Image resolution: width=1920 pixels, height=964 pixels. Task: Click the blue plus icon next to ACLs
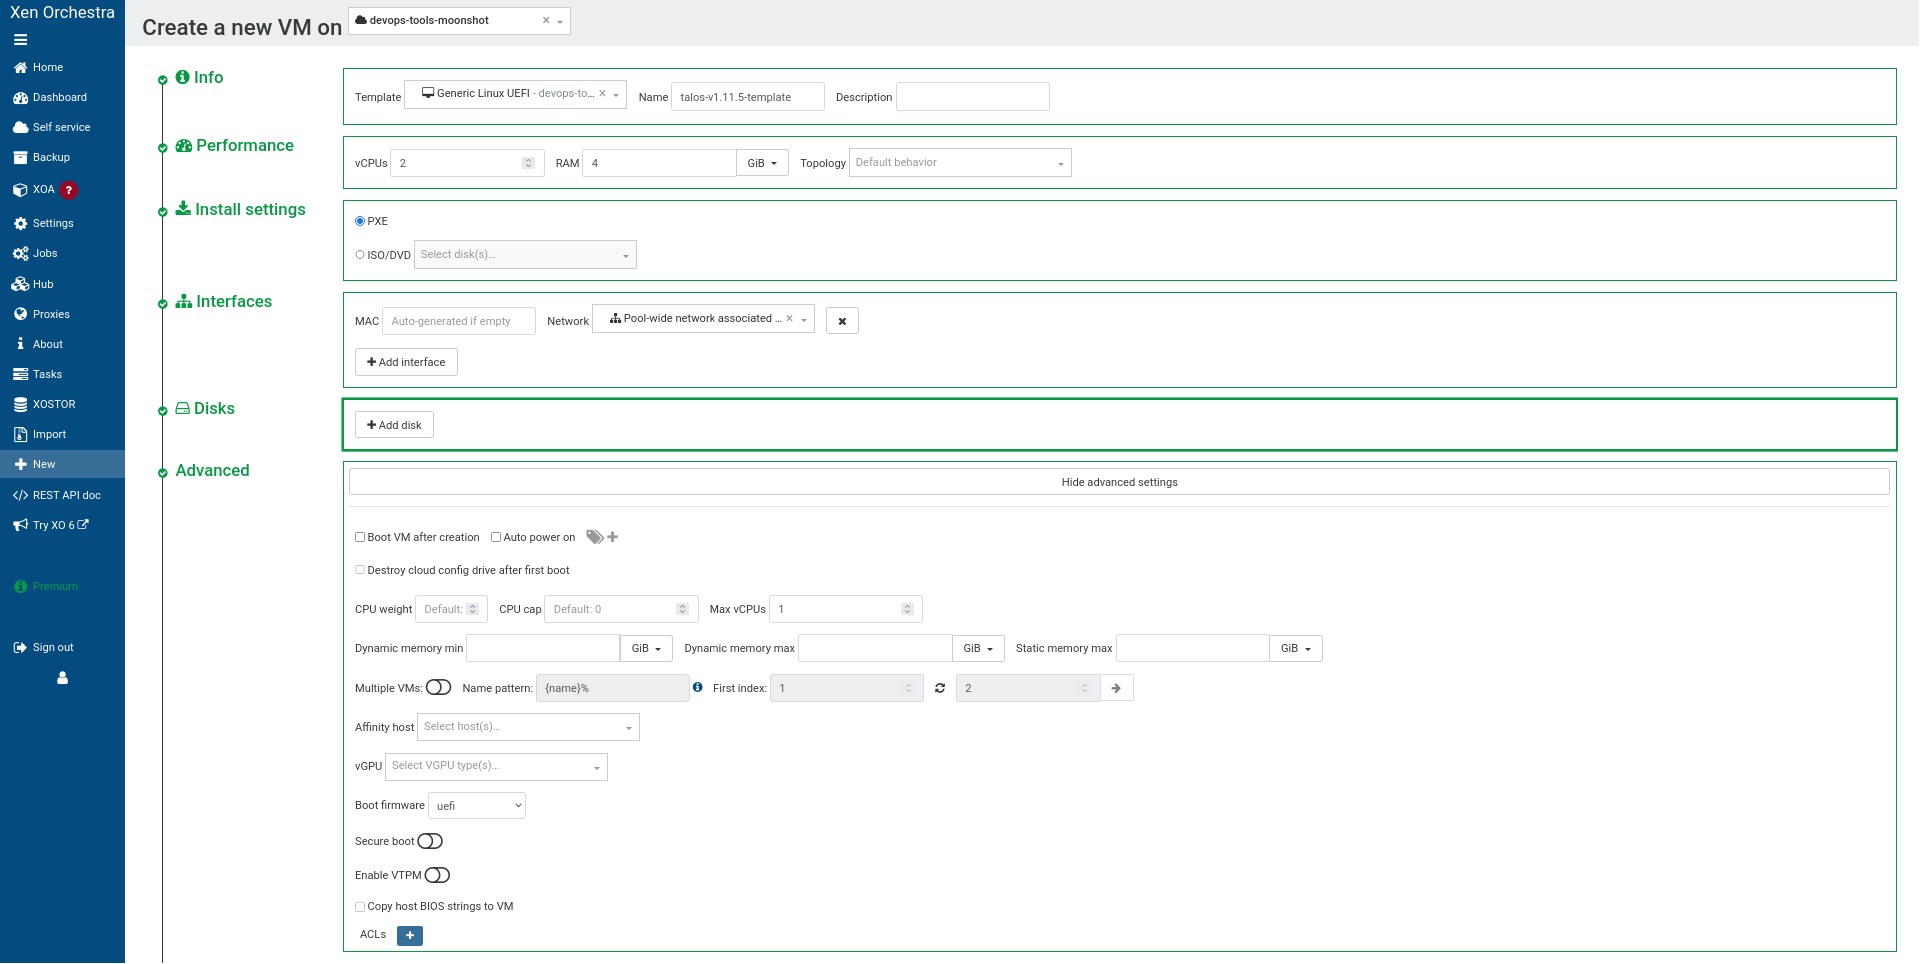coord(409,935)
